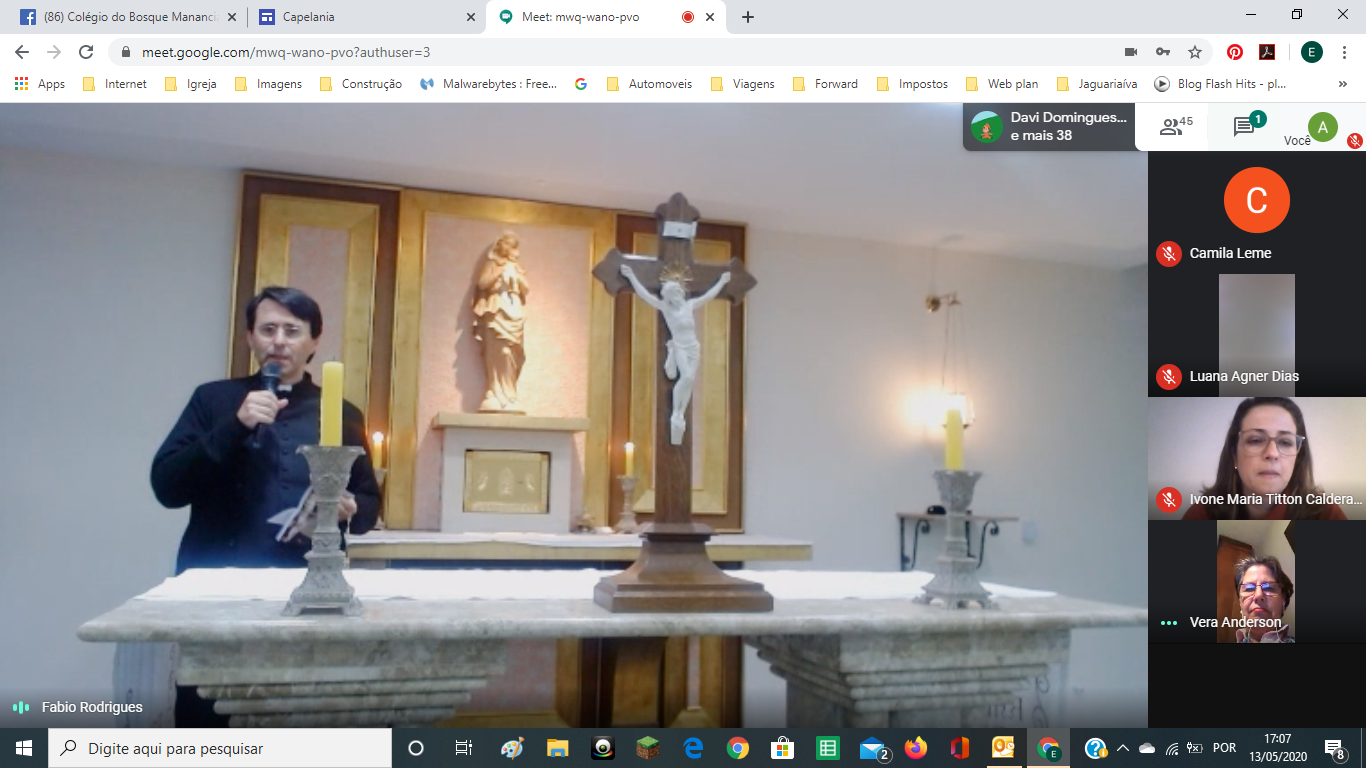The width and height of the screenshot is (1366, 768).
Task: Open the Construção bookmarks folder
Action: point(361,84)
